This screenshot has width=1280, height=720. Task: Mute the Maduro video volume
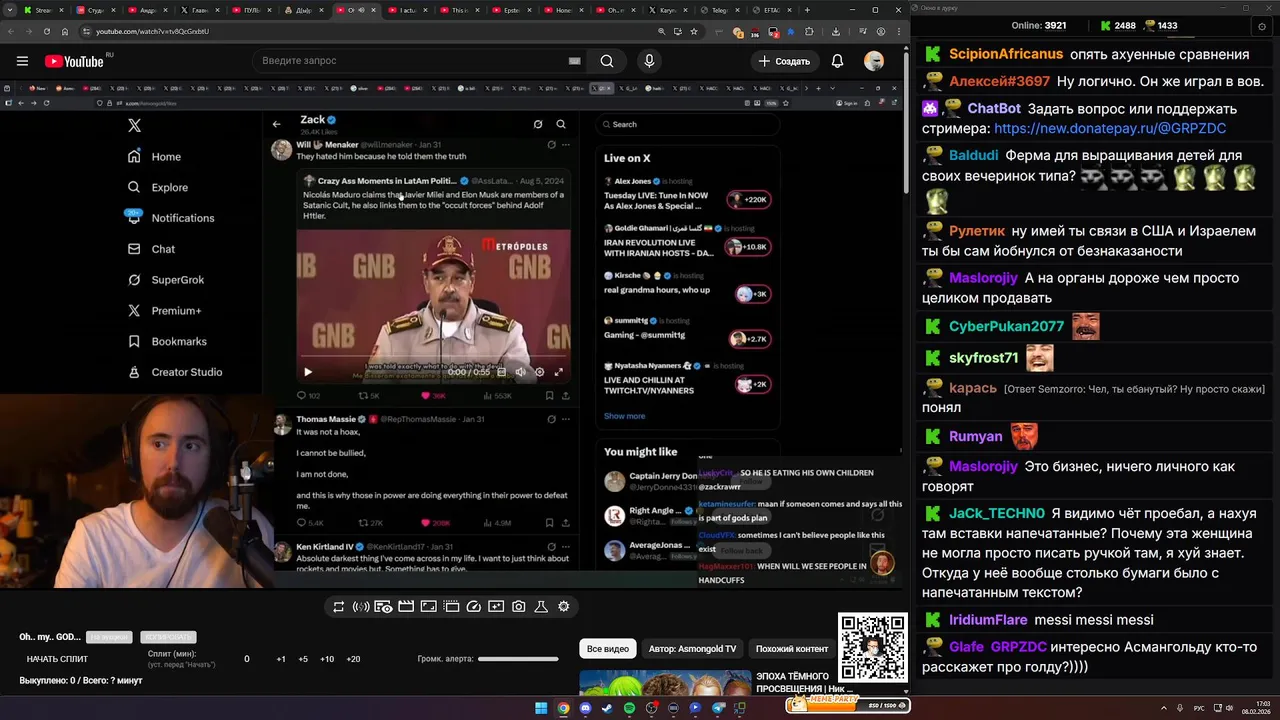coord(520,372)
